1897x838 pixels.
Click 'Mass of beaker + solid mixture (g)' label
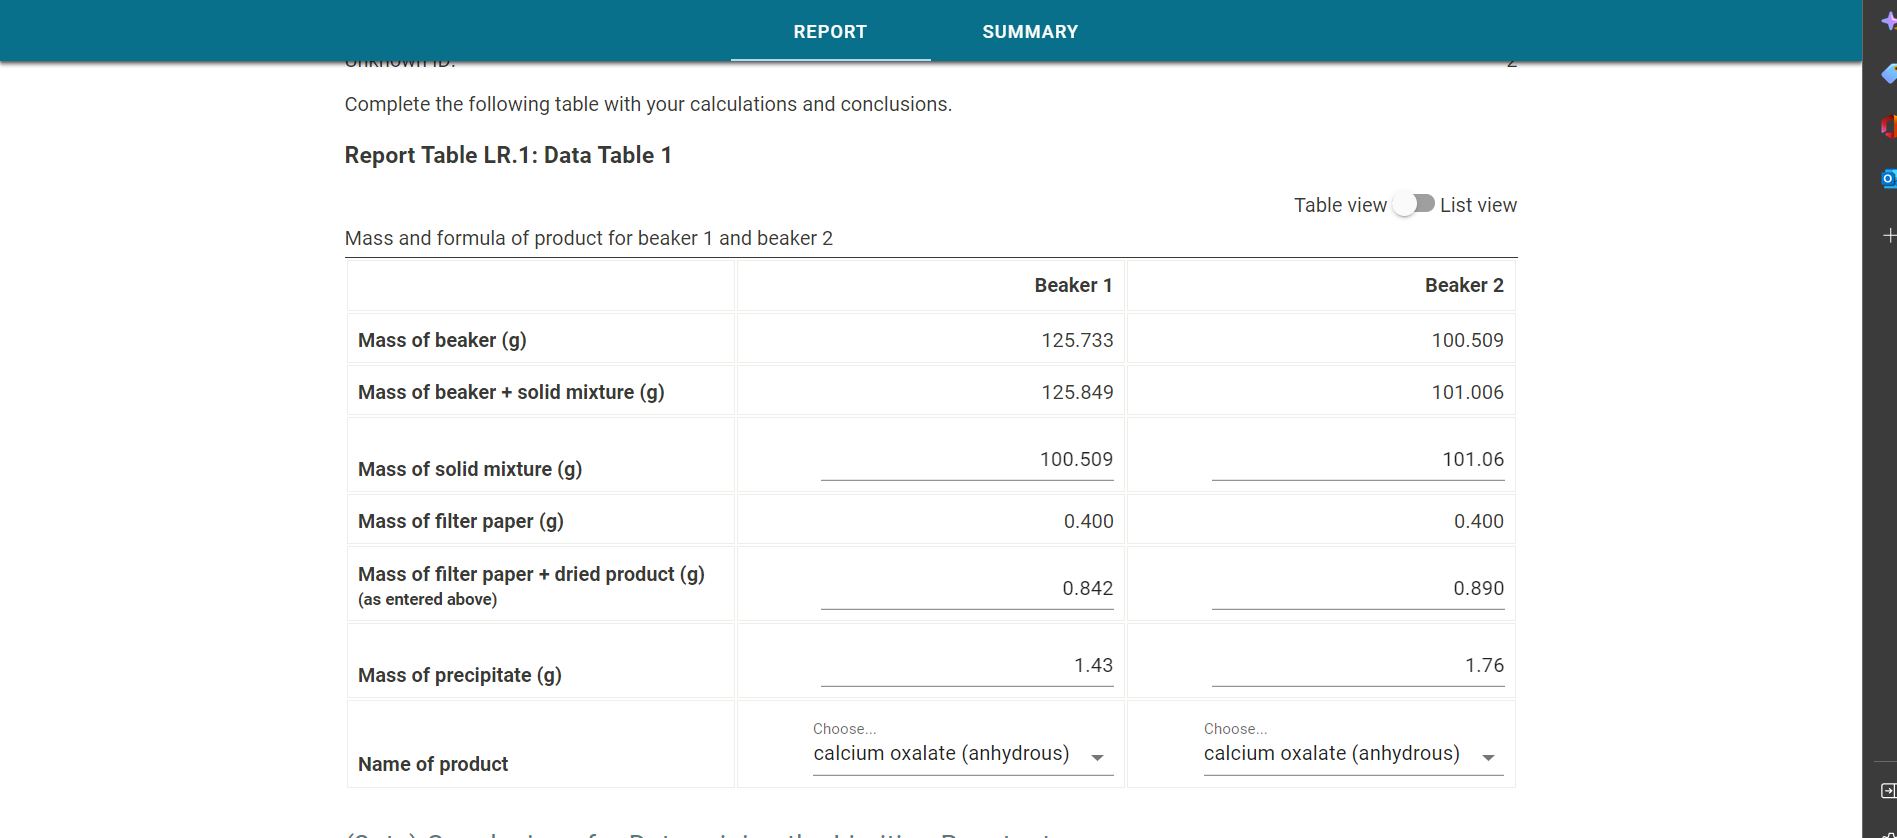[x=511, y=392]
